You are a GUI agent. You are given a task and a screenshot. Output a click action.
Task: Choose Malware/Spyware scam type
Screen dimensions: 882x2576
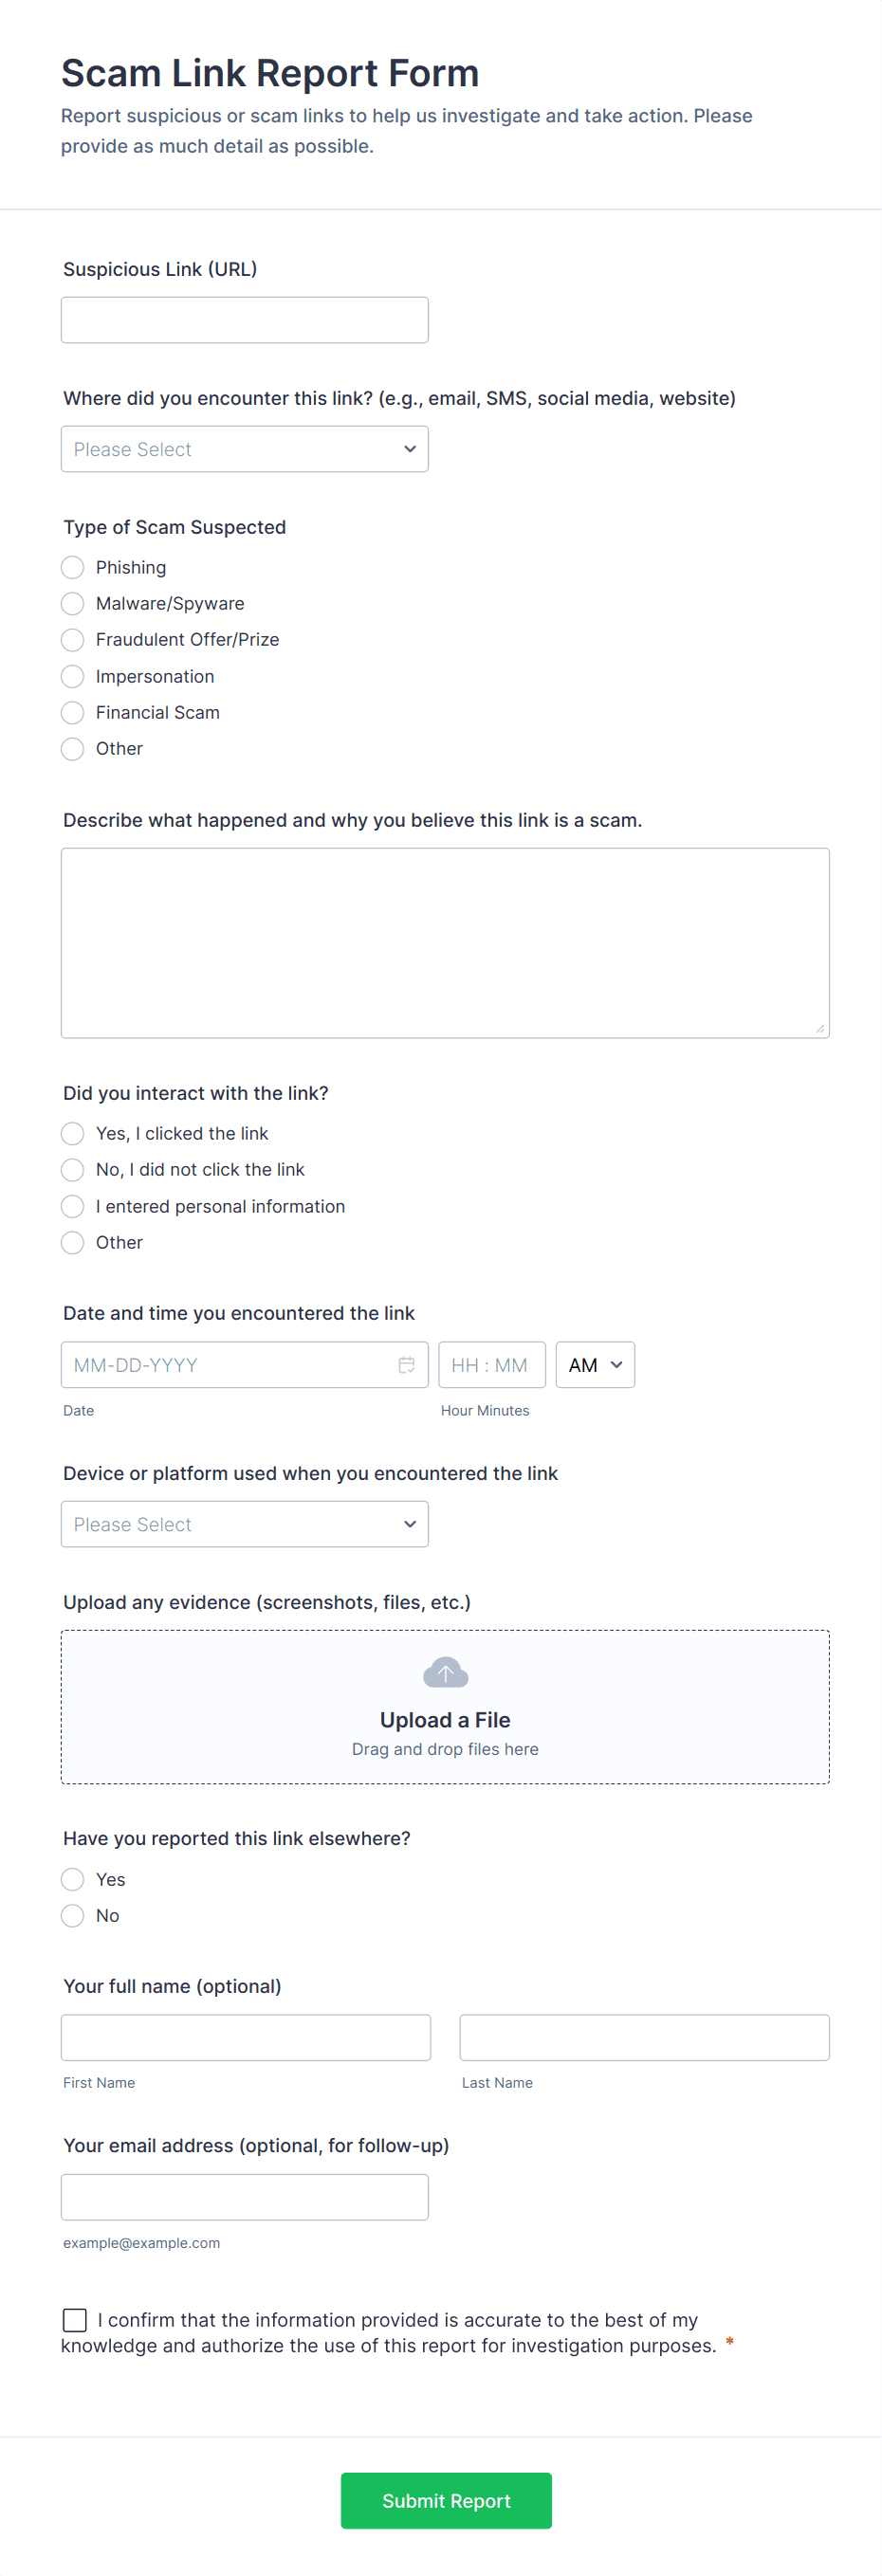(x=72, y=604)
